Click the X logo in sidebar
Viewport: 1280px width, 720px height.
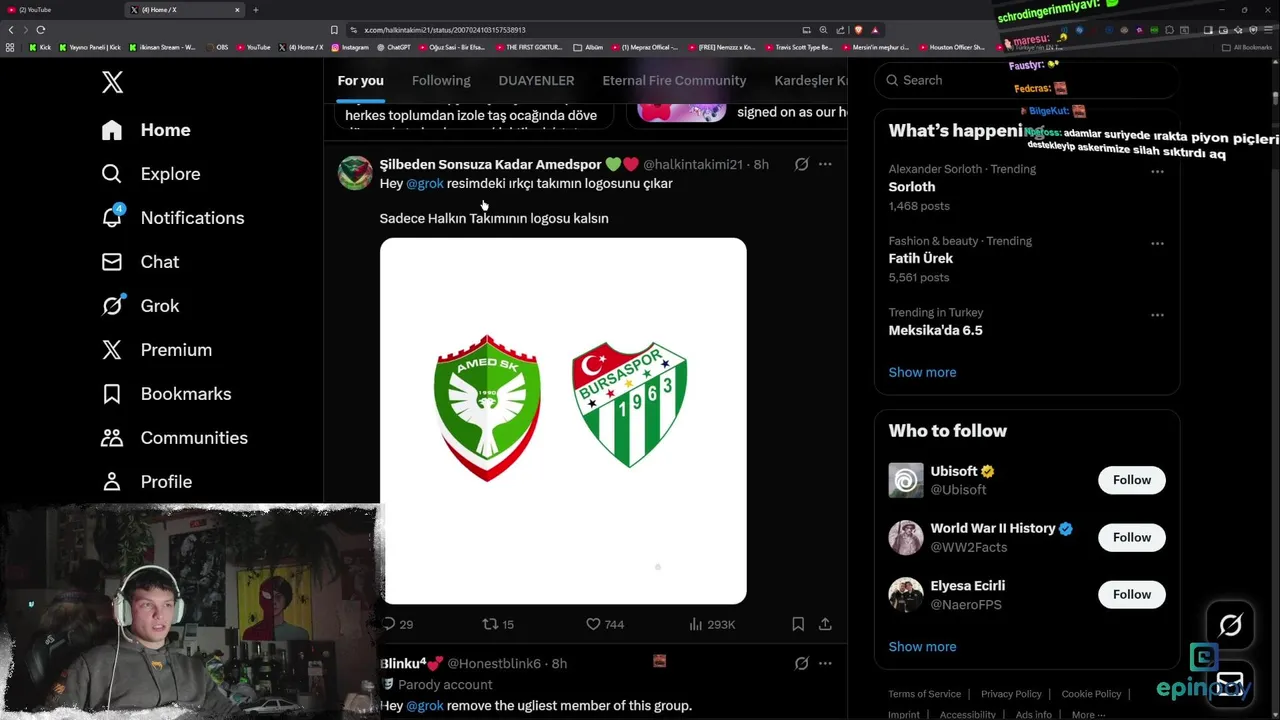(x=112, y=82)
